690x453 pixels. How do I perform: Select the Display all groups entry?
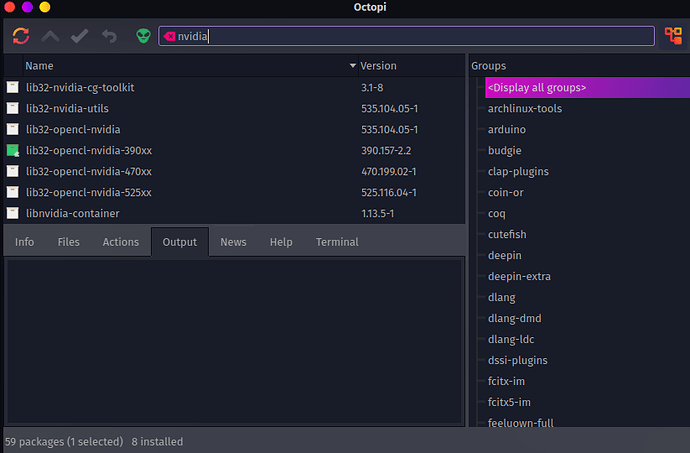587,88
